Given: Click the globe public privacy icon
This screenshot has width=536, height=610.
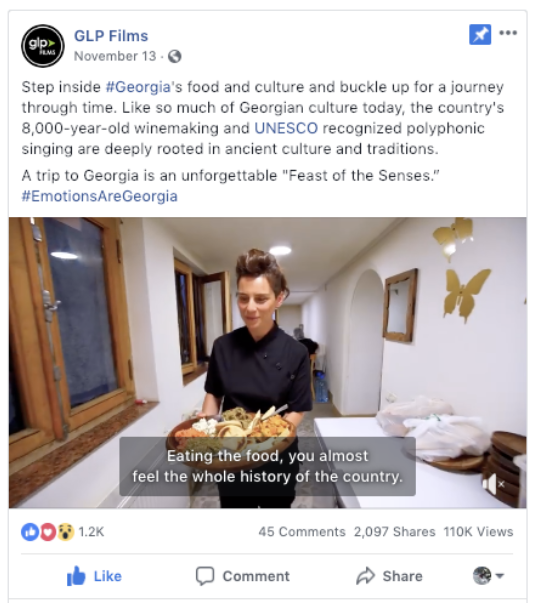Looking at the screenshot, I should [x=175, y=56].
